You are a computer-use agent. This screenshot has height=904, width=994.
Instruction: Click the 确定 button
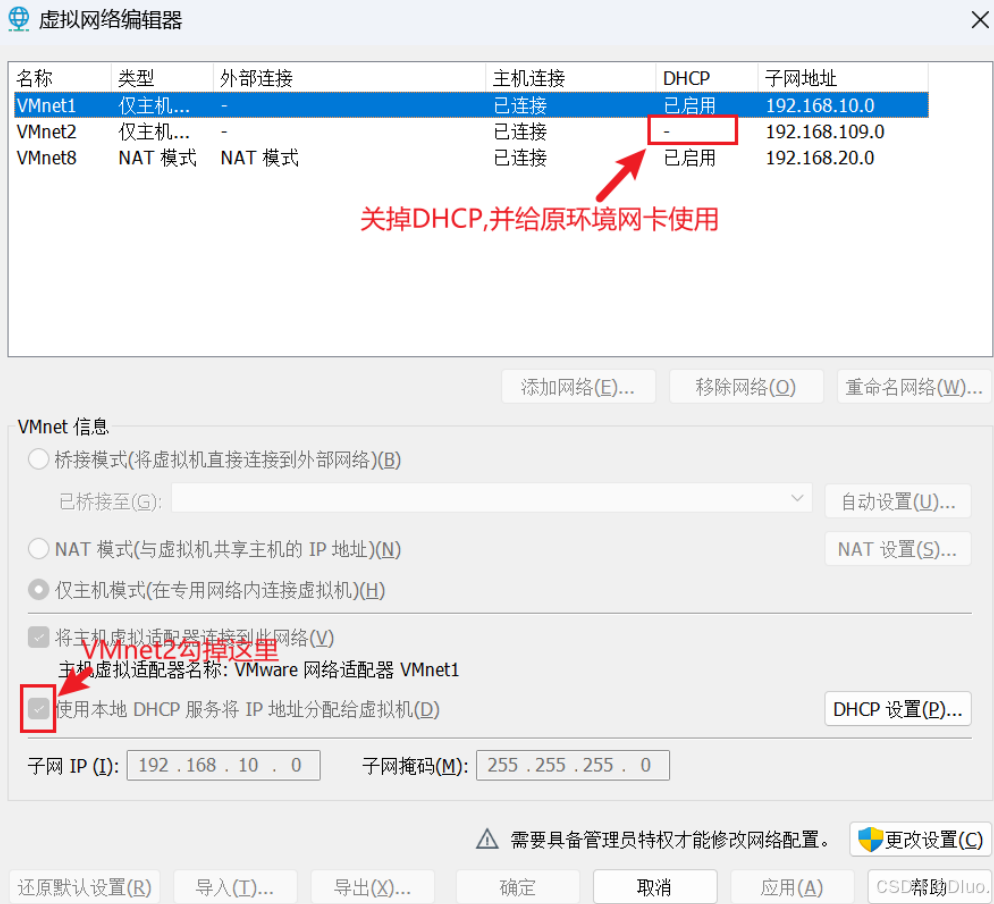(x=517, y=887)
